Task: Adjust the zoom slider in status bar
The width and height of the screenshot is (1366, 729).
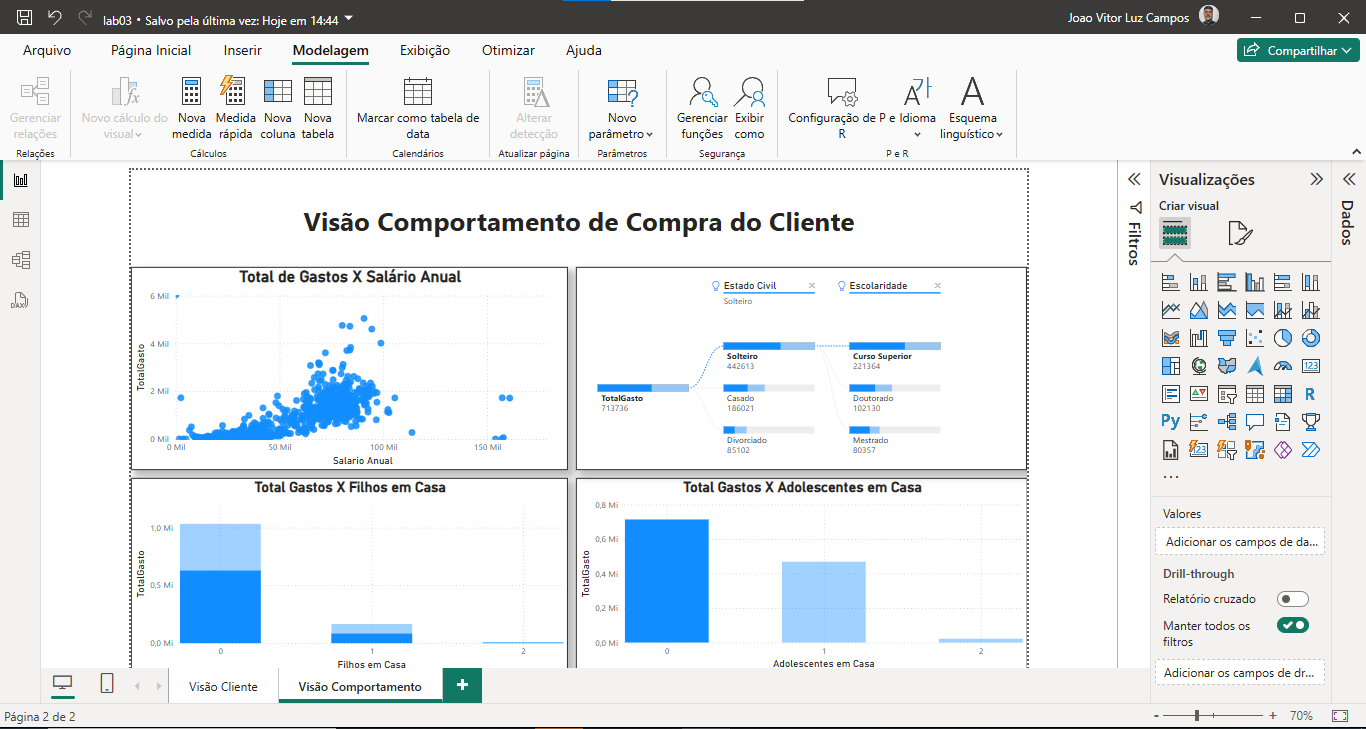Action: click(1196, 716)
